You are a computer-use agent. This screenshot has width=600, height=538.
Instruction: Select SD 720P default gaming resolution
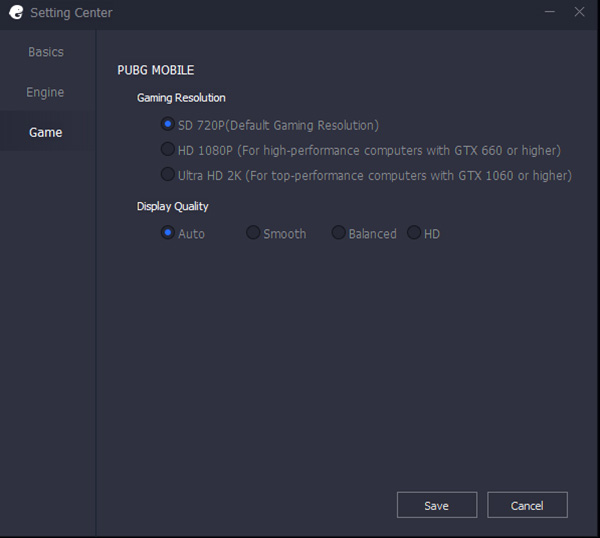pos(168,124)
